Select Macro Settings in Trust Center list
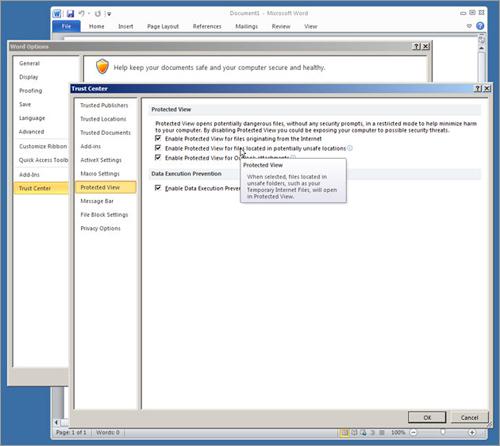Viewport: 500px width, 446px height. (x=100, y=174)
